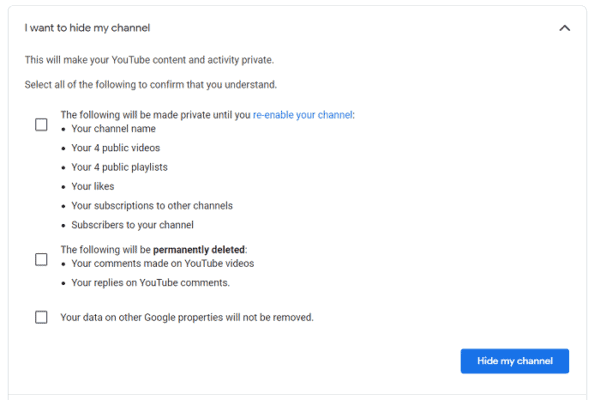Enable the Google properties data checkbox
Viewport: 600px width, 400px height.
(x=41, y=318)
